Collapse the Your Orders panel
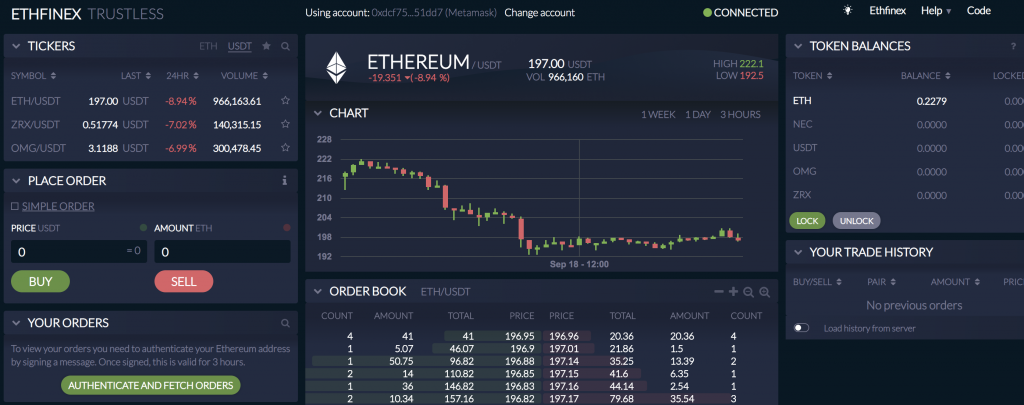 [x=16, y=323]
